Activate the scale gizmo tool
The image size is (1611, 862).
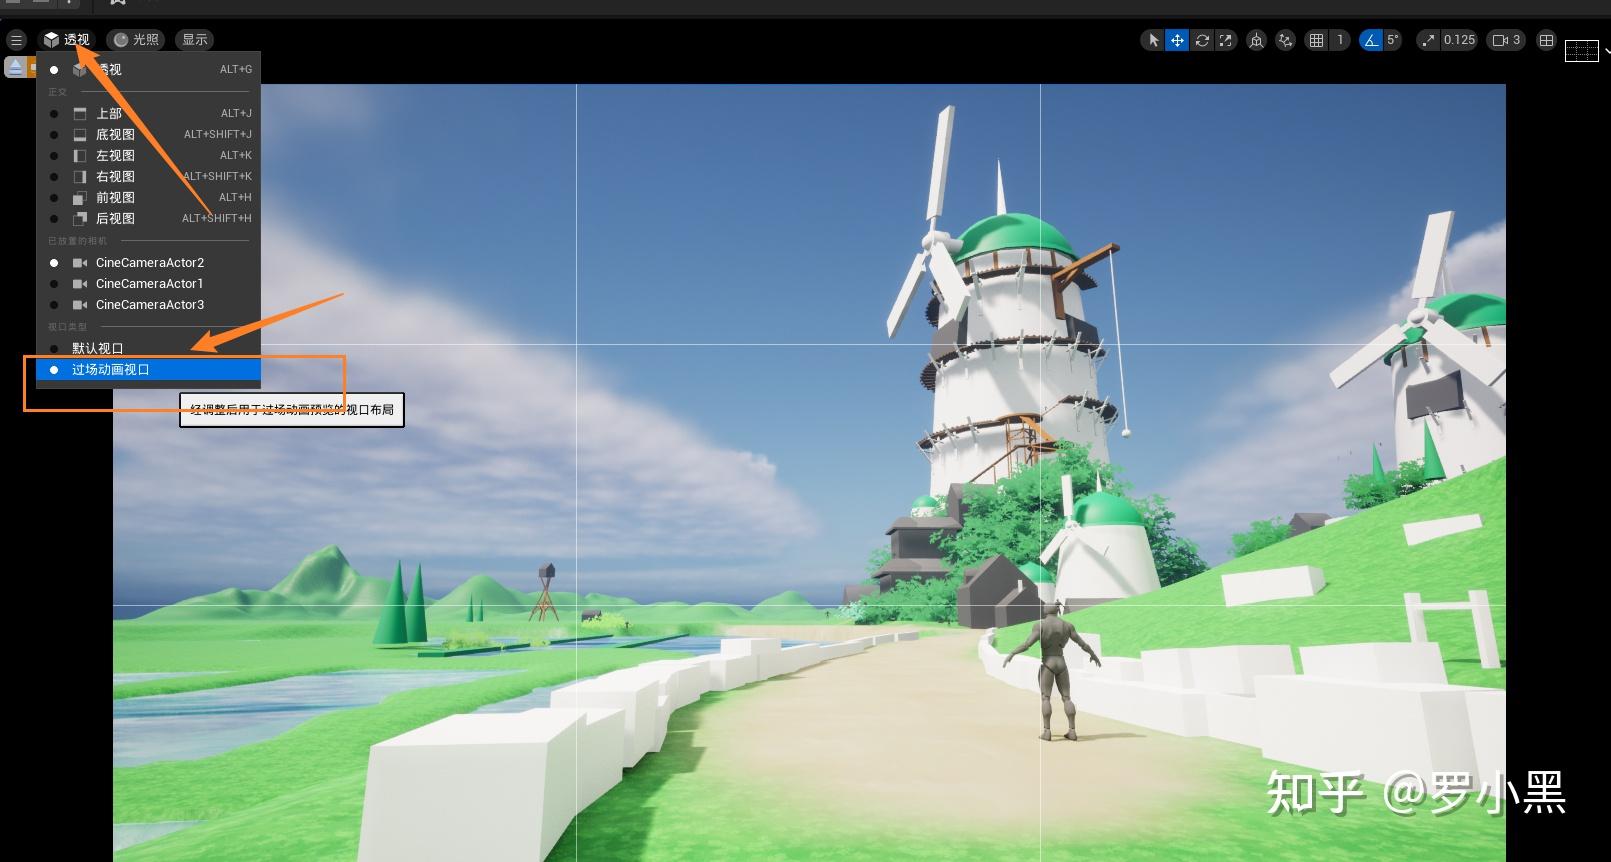[1226, 40]
